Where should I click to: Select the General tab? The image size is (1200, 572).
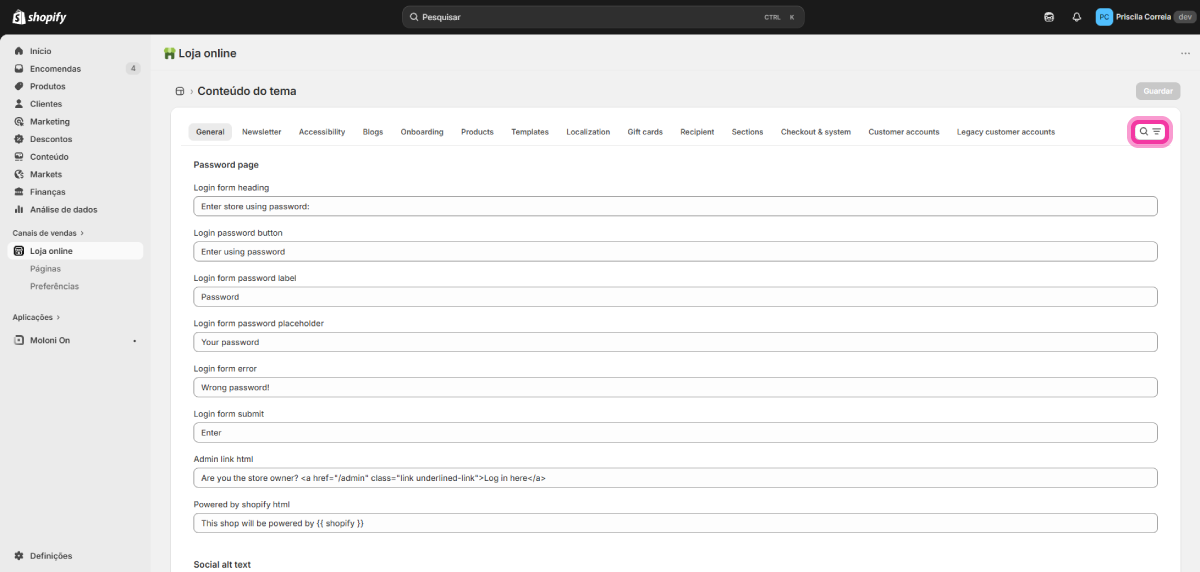click(x=210, y=132)
